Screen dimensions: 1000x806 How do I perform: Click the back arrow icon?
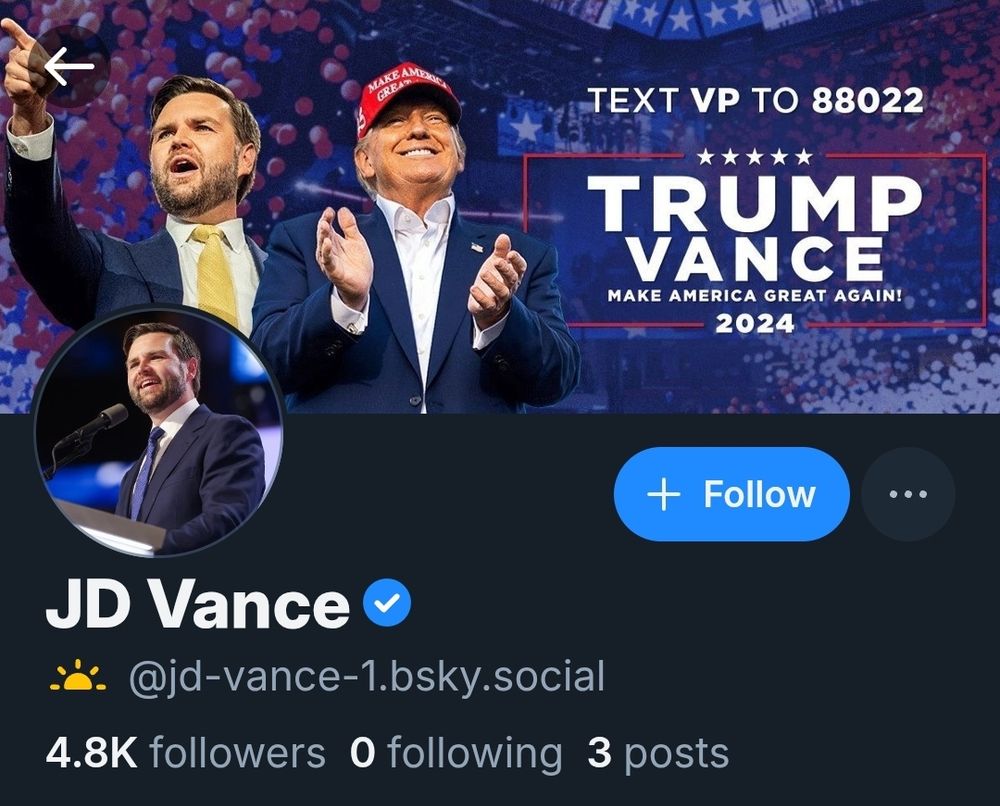tap(68, 67)
